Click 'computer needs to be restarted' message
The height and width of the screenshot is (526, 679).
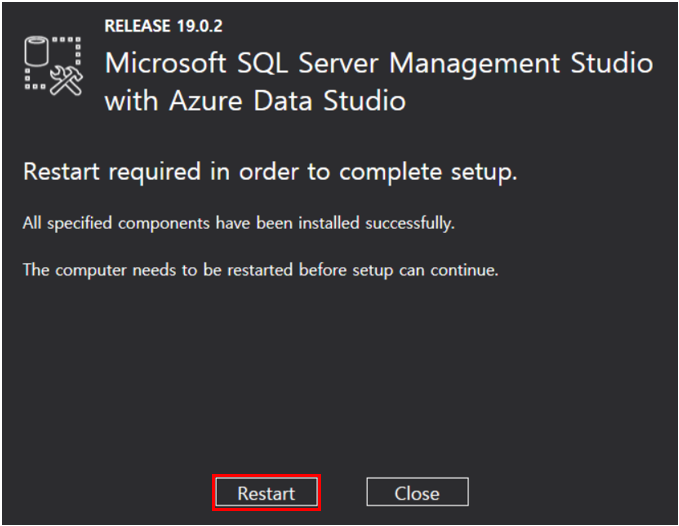(x=260, y=270)
